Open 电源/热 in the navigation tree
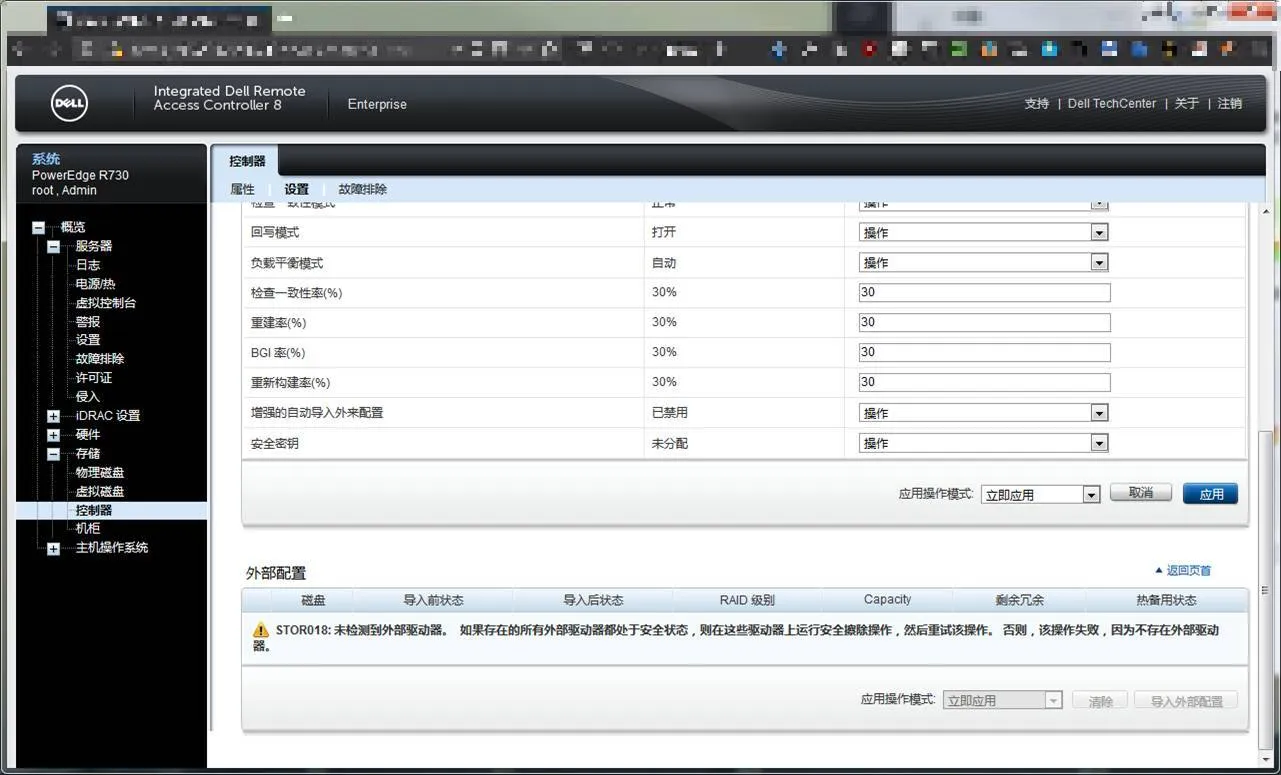The image size is (1281, 775). tap(96, 284)
